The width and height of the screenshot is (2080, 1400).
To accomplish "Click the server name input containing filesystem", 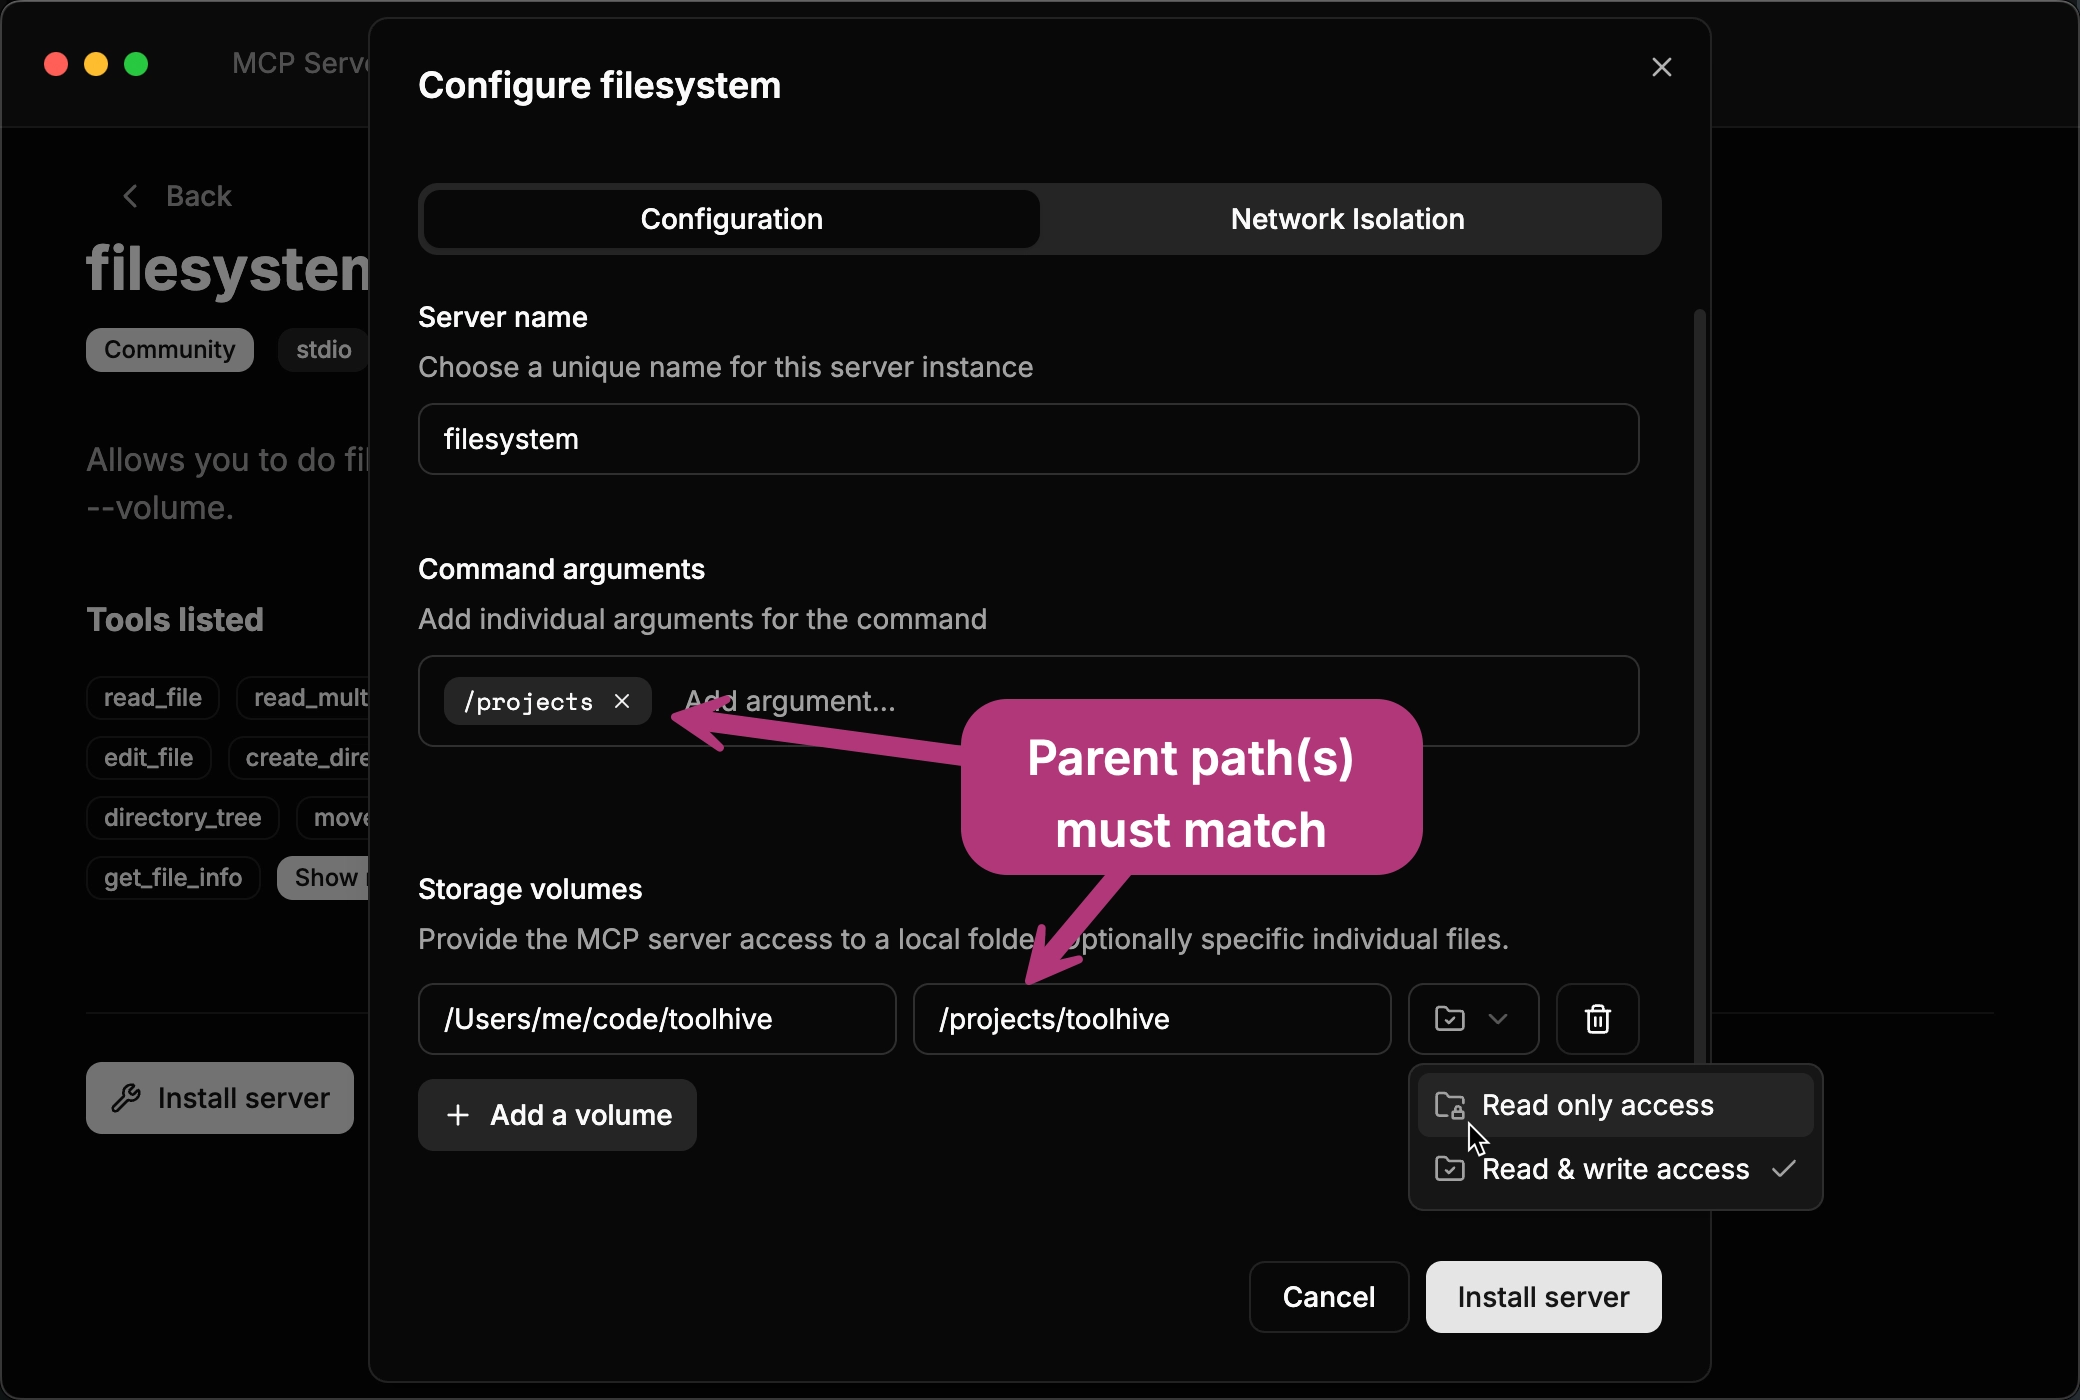I will click(x=1027, y=438).
